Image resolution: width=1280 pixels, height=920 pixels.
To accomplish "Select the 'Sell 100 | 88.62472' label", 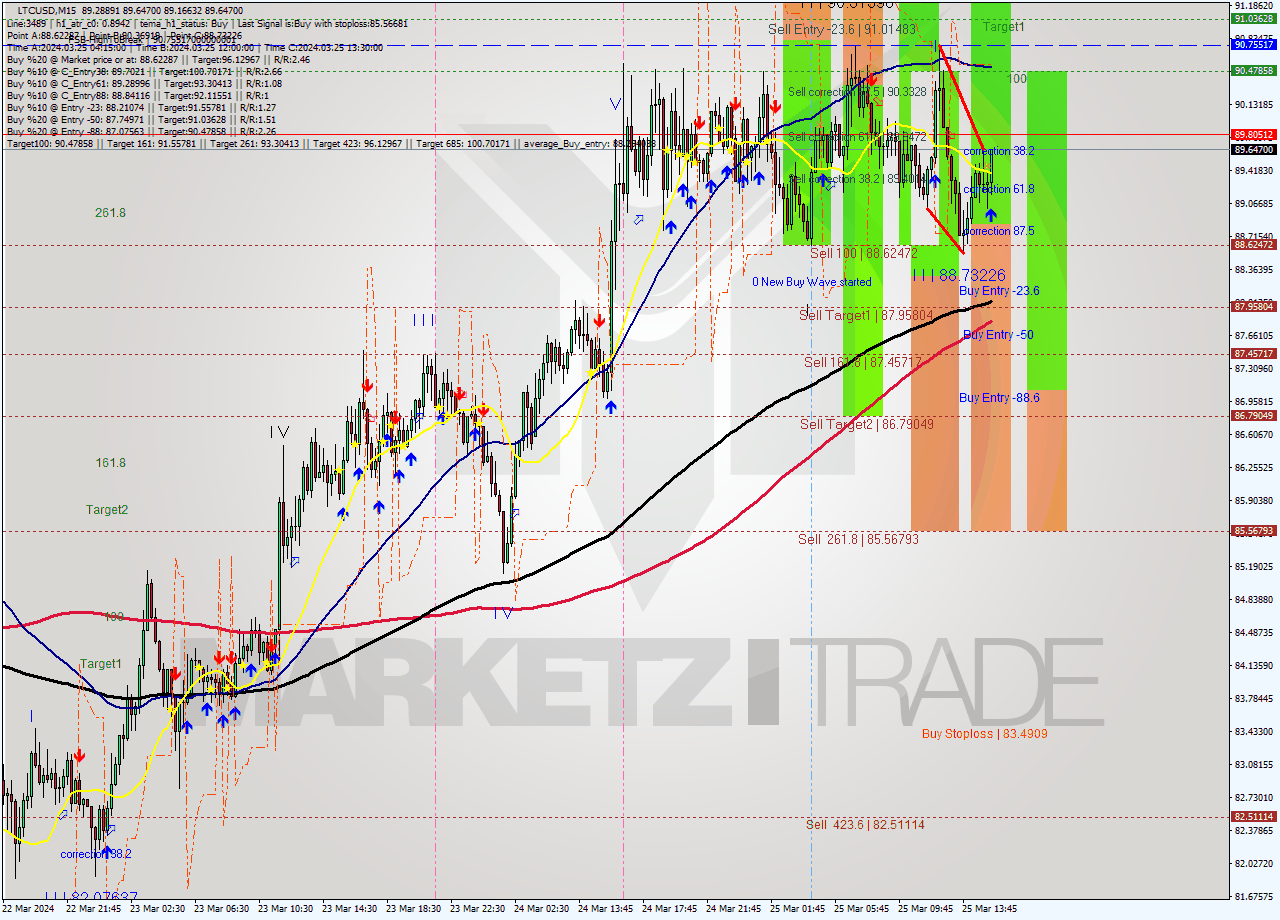I will [x=864, y=253].
